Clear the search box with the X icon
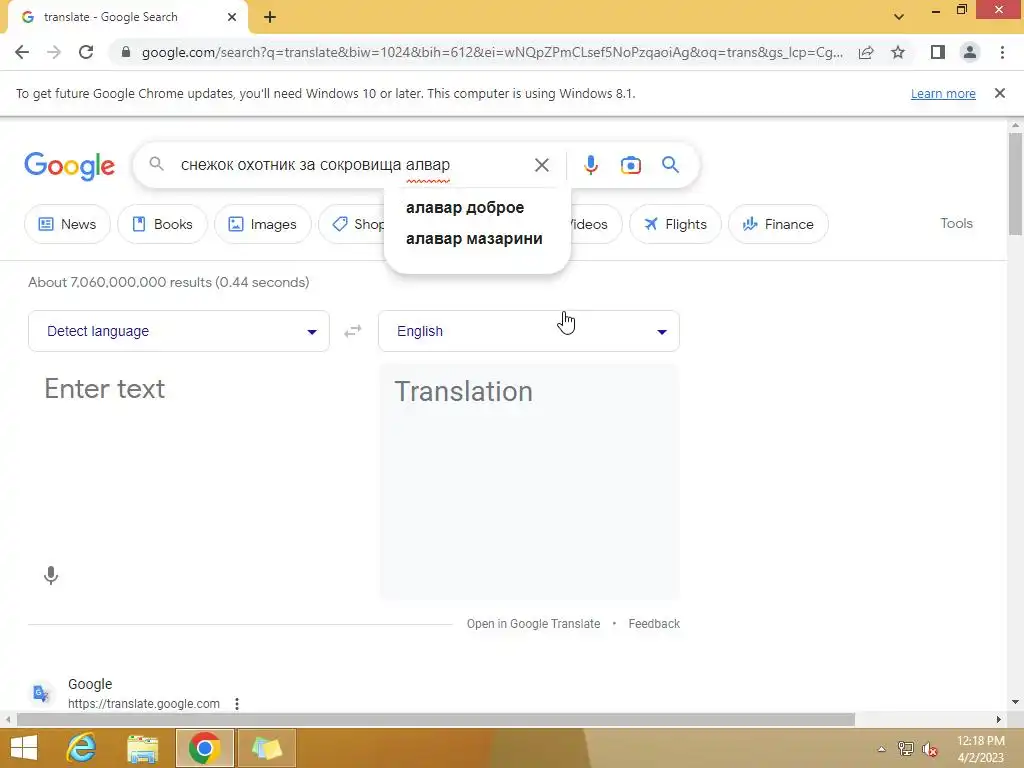Viewport: 1024px width, 768px height. coord(541,165)
